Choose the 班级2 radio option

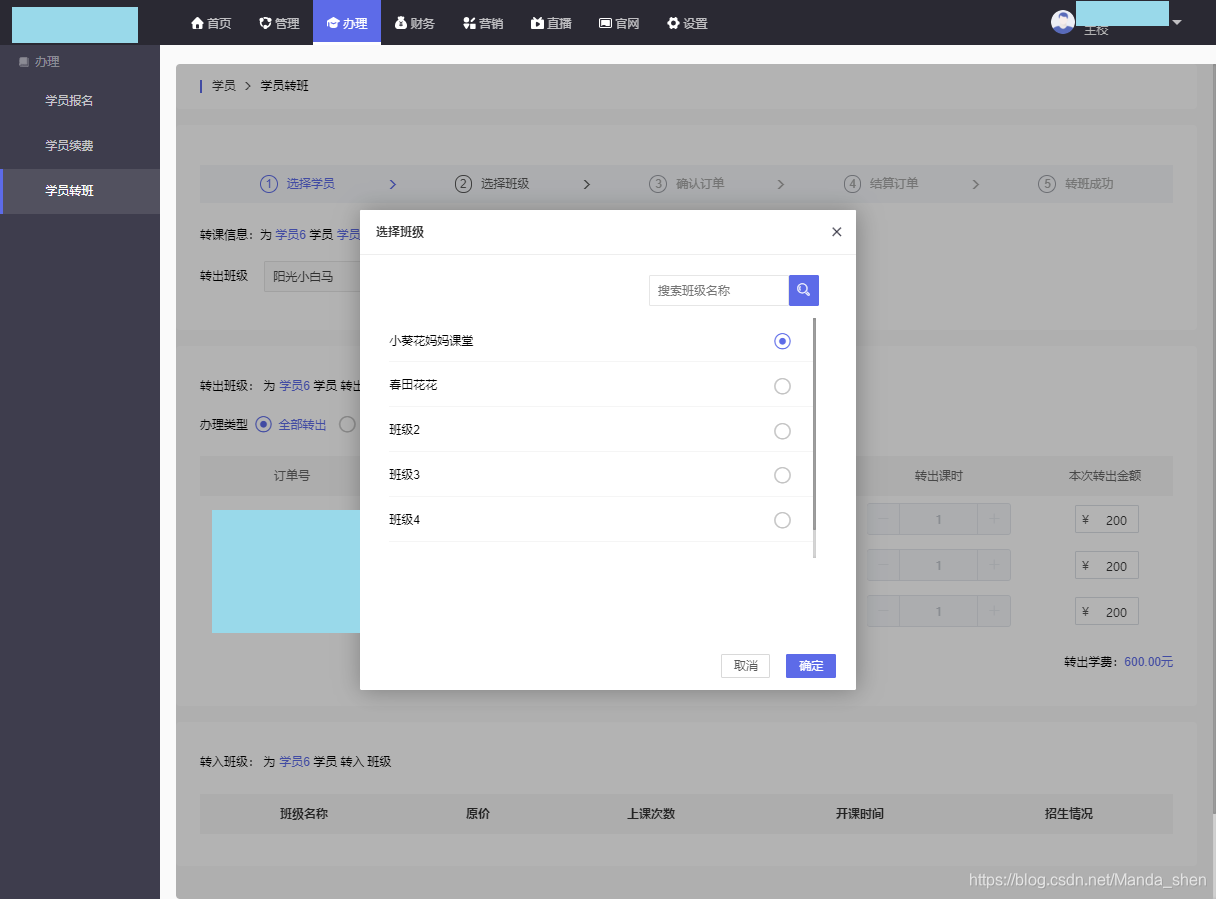click(x=782, y=431)
